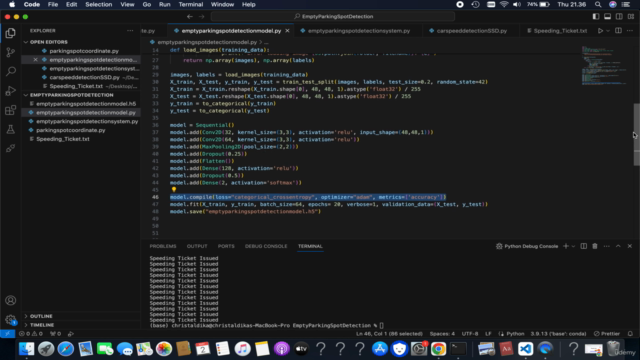Close the emptyparkingspotdetectionmodel.py tab

pyautogui.click(x=287, y=31)
